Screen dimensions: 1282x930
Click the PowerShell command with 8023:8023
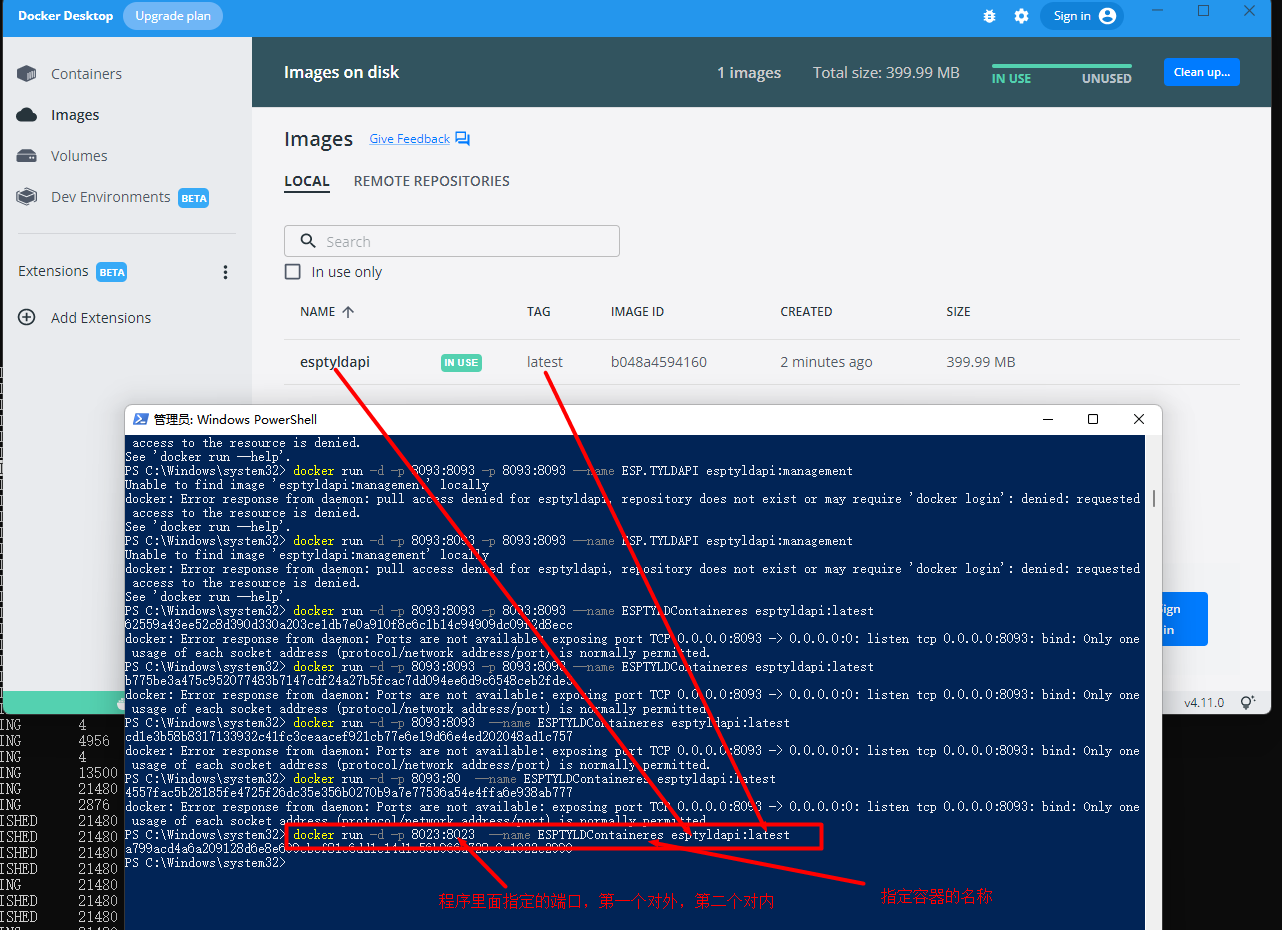pos(542,835)
